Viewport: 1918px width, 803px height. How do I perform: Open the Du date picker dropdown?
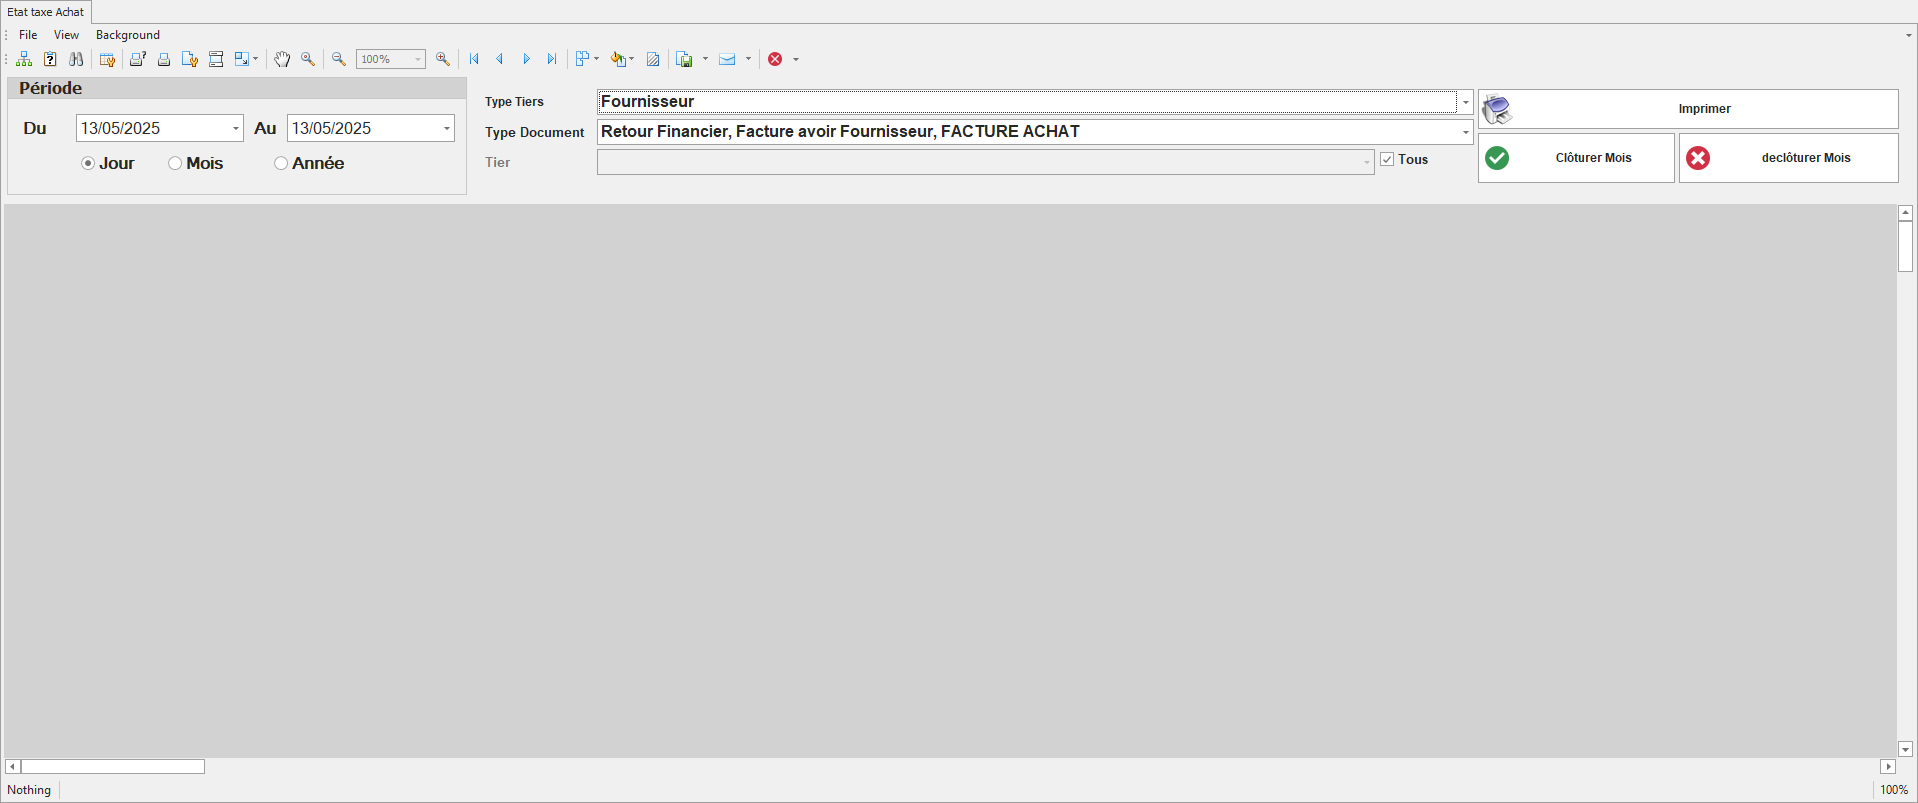[235, 129]
